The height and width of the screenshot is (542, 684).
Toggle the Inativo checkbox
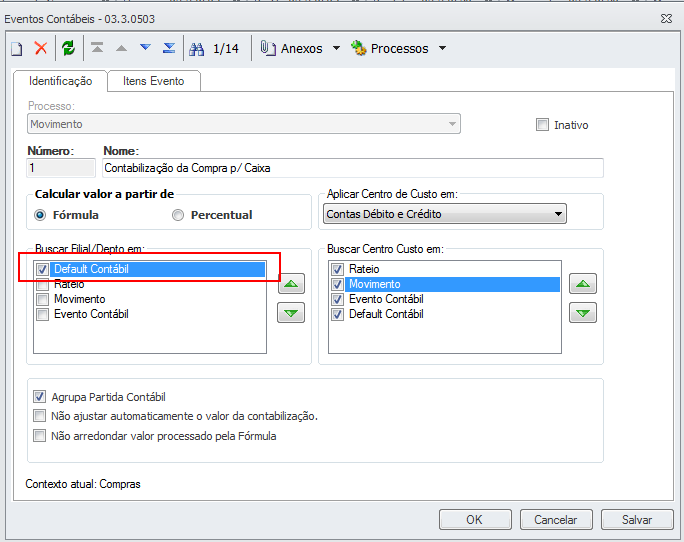pyautogui.click(x=542, y=125)
